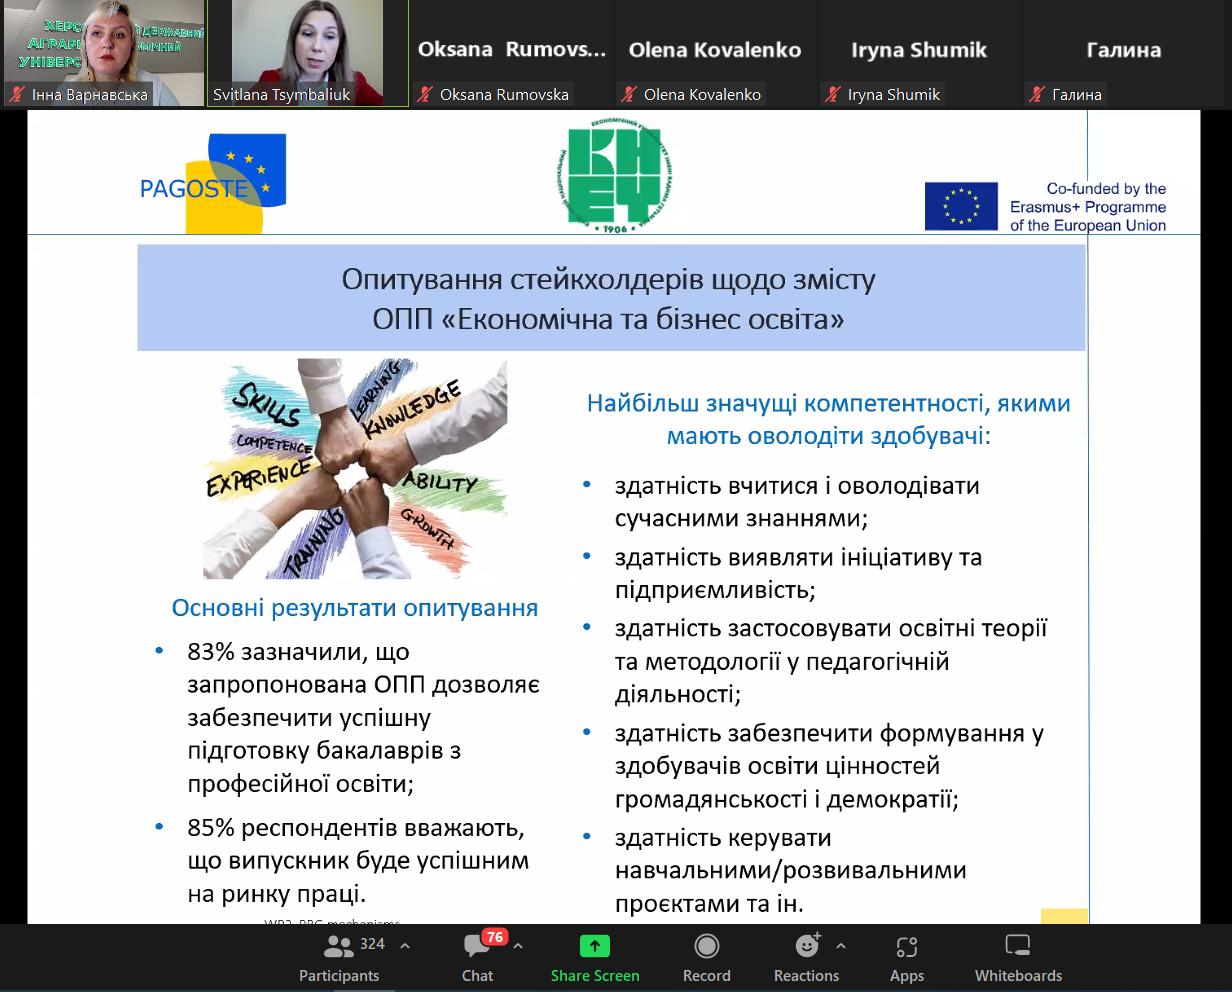Open the Participants panel
This screenshot has width=1232, height=992.
(339, 958)
